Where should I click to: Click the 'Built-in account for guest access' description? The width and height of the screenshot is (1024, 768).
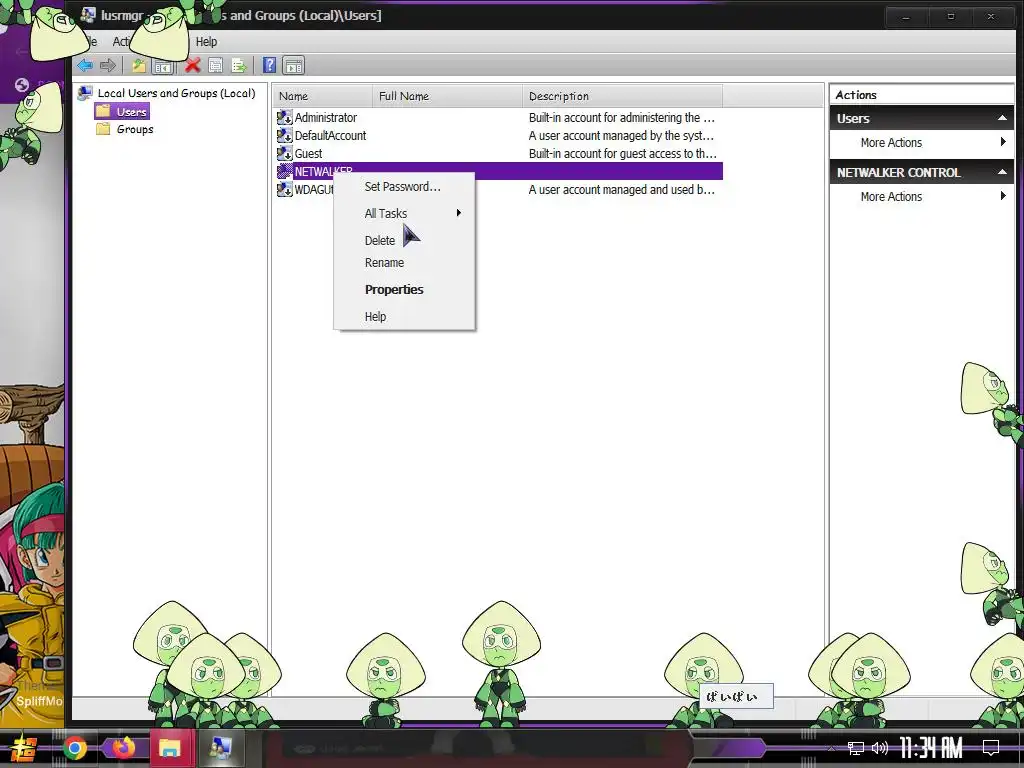tap(622, 153)
